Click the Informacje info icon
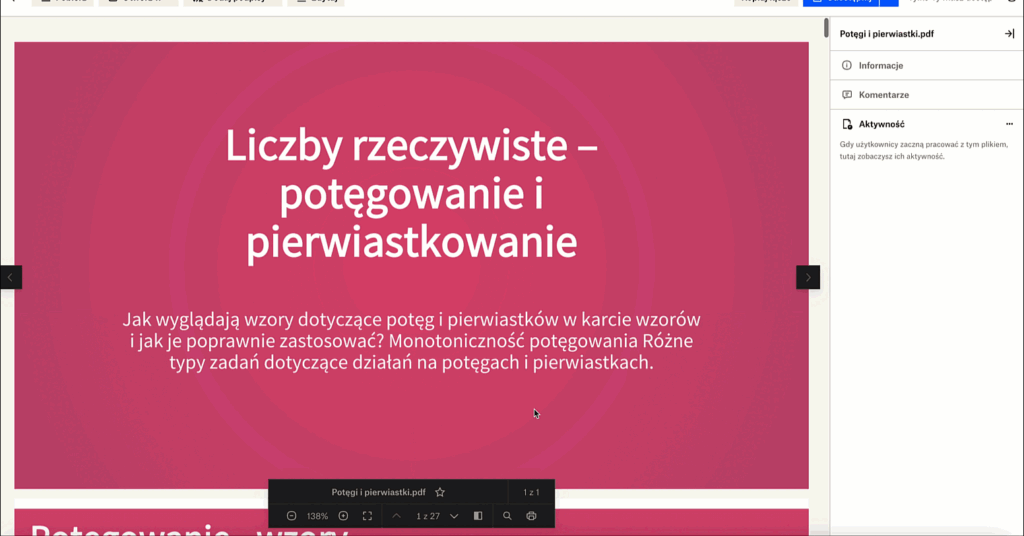The width and height of the screenshot is (1024, 536). pyautogui.click(x=847, y=65)
